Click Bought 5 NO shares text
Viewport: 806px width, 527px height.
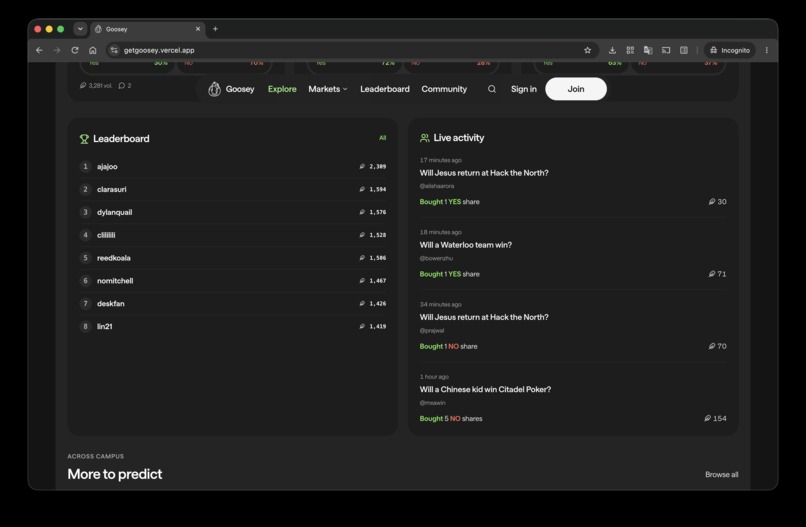click(451, 419)
